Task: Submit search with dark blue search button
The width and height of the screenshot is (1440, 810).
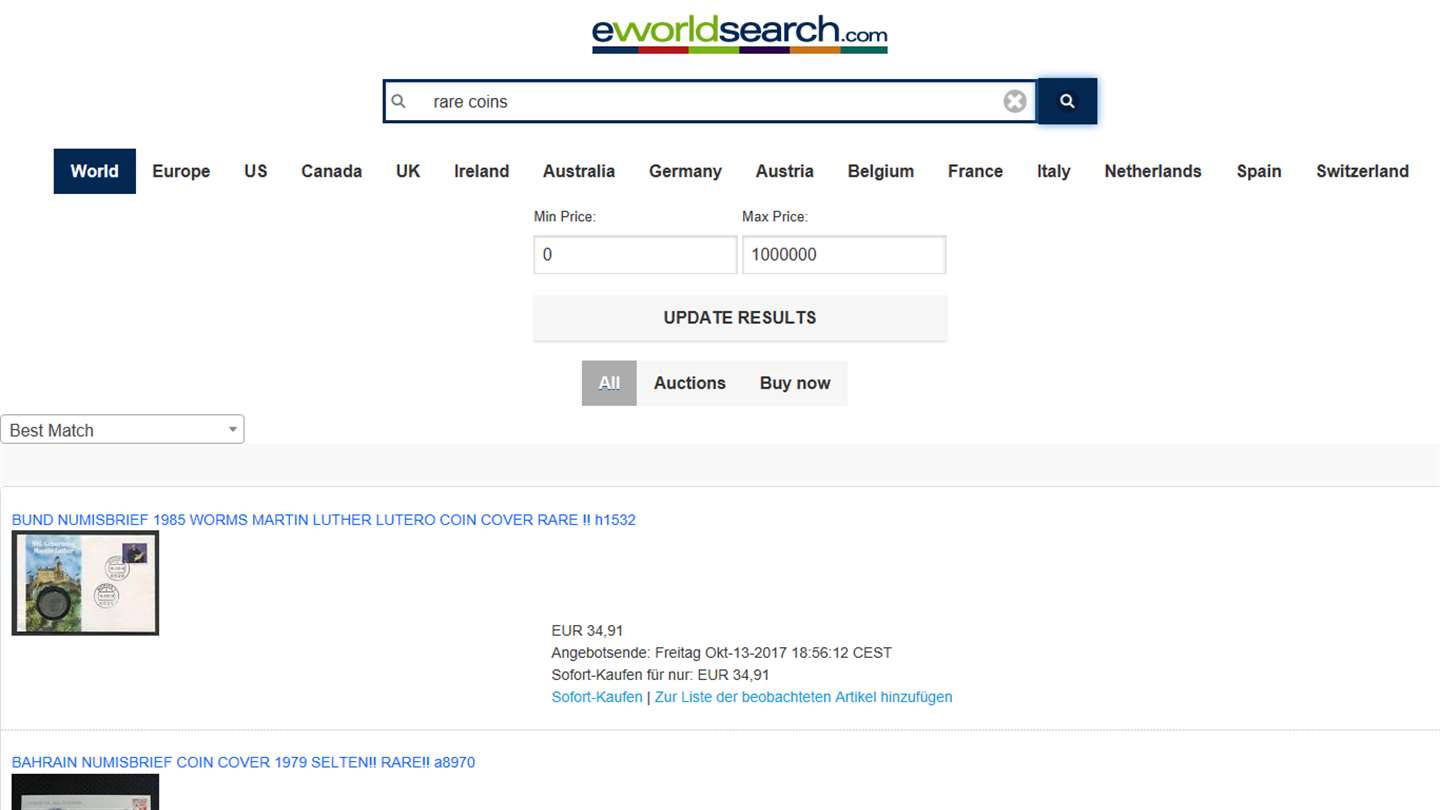Action: pyautogui.click(x=1067, y=101)
